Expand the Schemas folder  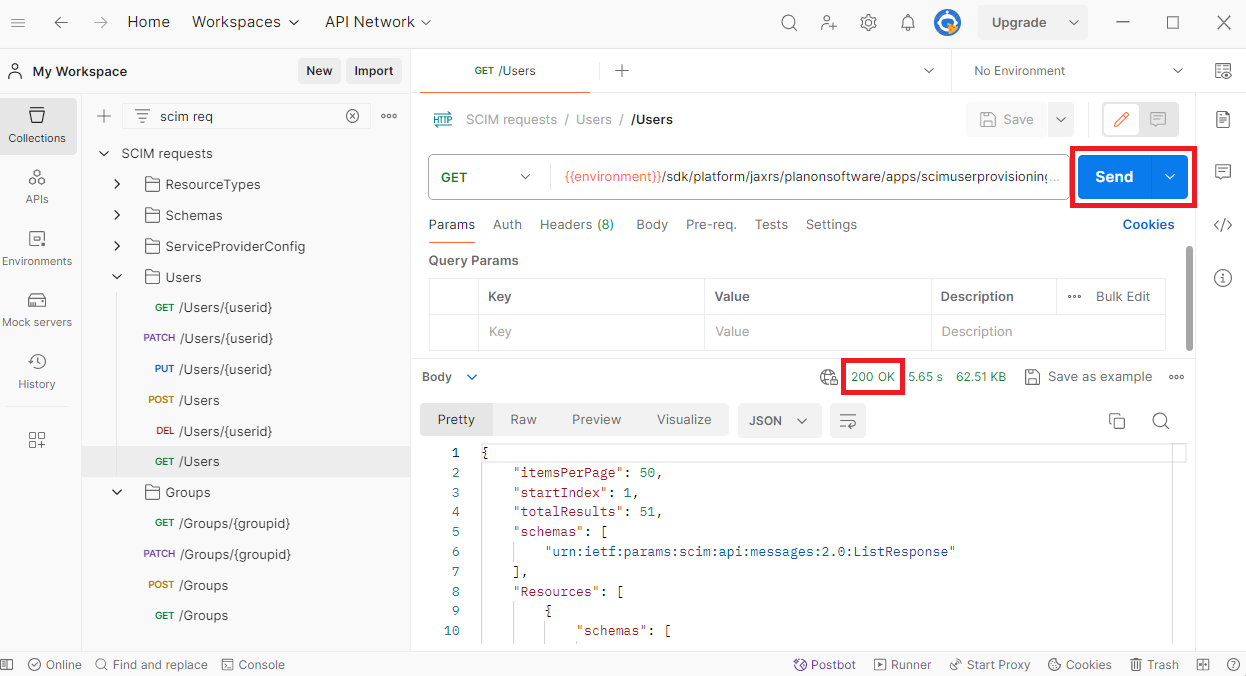tap(117, 215)
